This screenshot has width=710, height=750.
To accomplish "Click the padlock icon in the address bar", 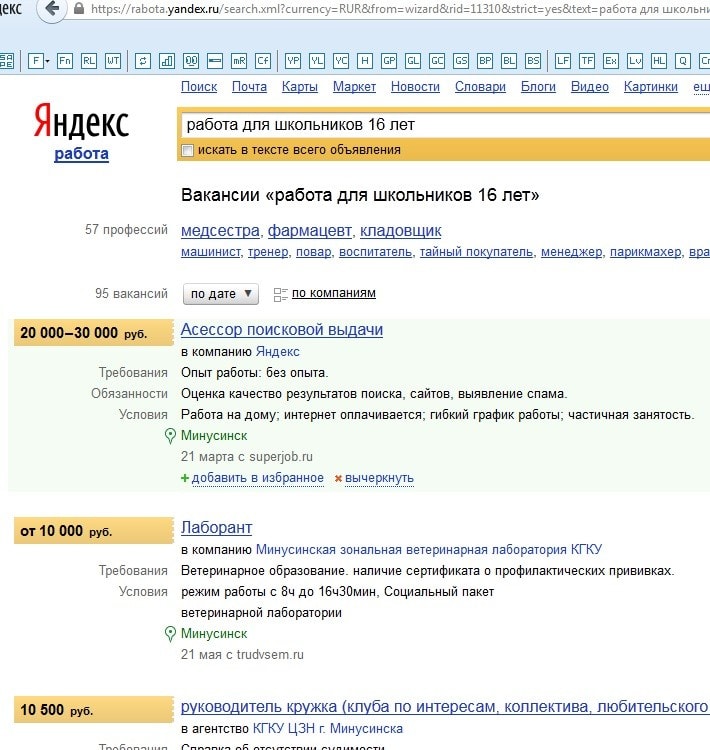I will point(79,9).
